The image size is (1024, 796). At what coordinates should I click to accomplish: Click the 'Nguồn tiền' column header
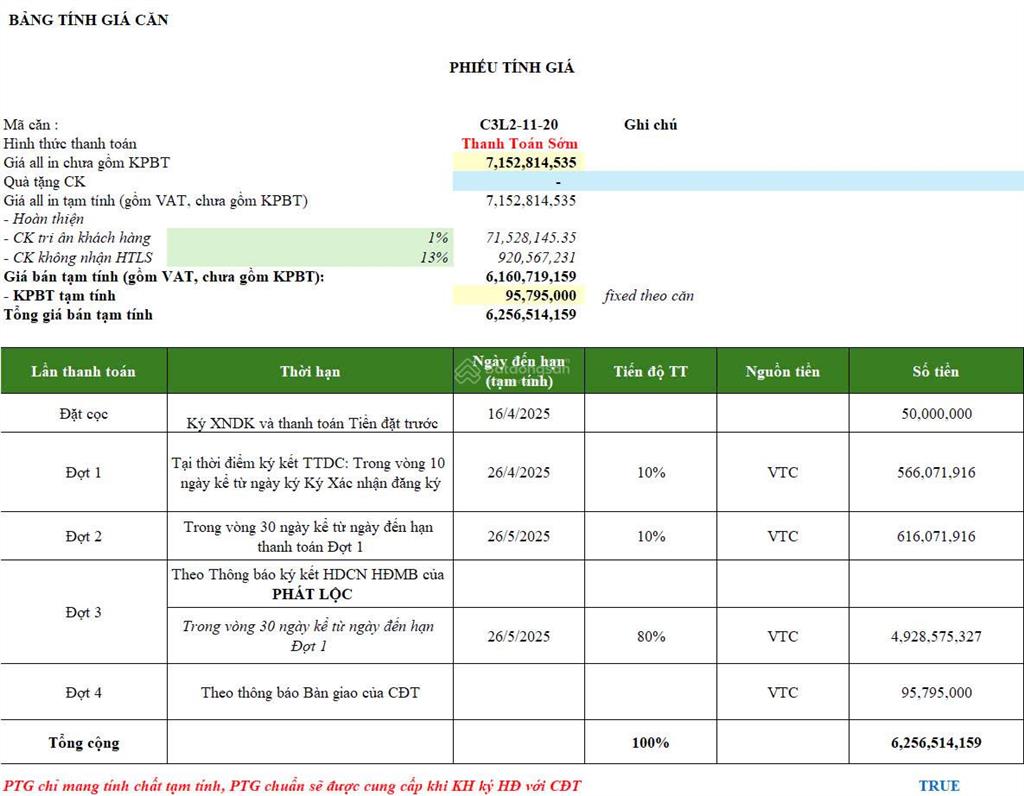(x=782, y=371)
